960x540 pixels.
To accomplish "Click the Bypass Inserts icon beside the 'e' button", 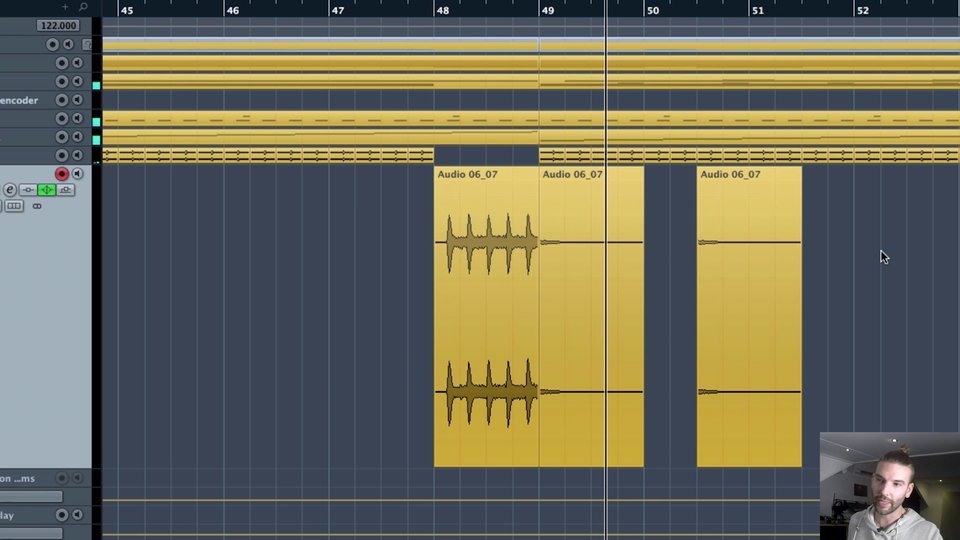I will tap(28, 190).
